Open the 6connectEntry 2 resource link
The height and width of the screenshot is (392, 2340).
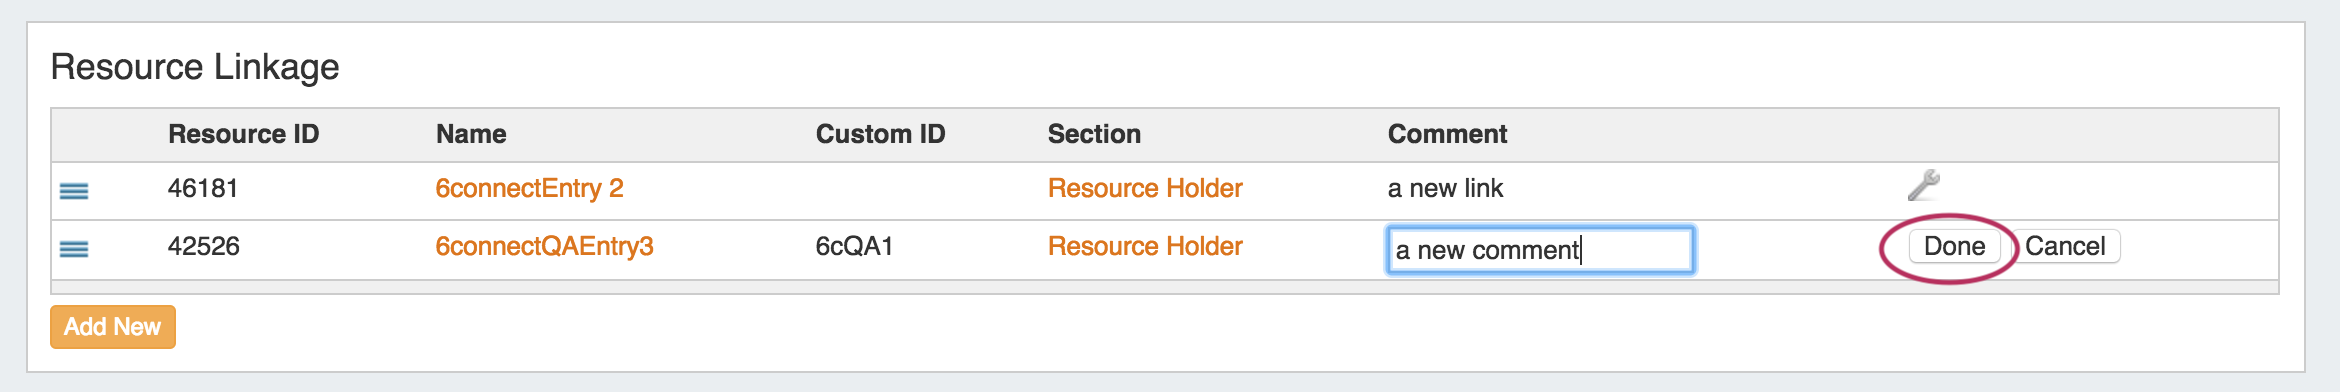click(x=529, y=188)
